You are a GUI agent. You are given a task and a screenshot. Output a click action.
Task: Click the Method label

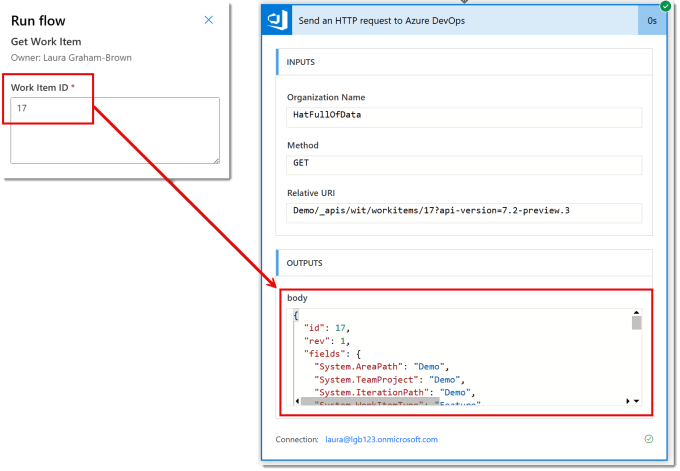(x=303, y=145)
